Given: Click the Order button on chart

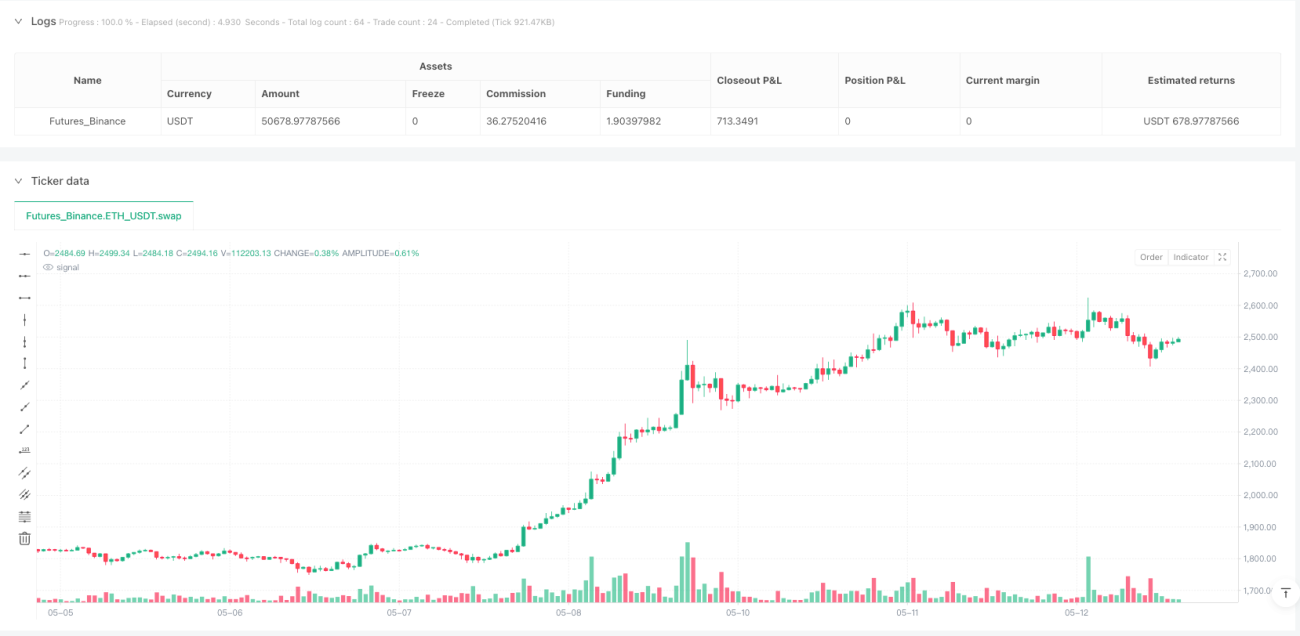Looking at the screenshot, I should (1151, 257).
